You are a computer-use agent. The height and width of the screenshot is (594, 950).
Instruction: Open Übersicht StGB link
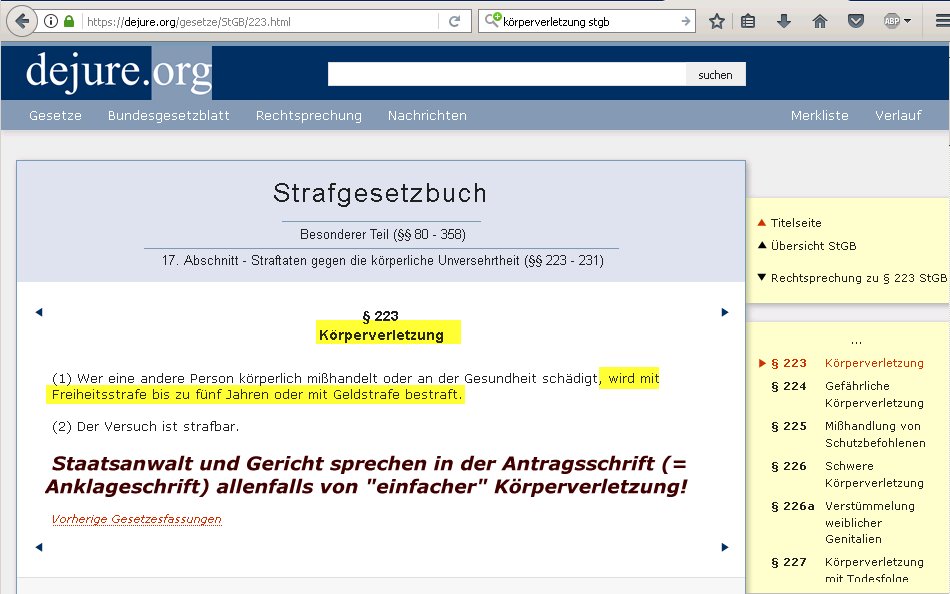(812, 246)
